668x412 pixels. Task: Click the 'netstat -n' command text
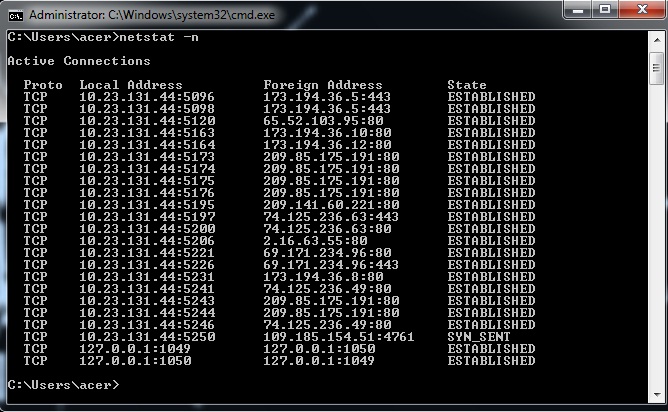click(x=159, y=37)
